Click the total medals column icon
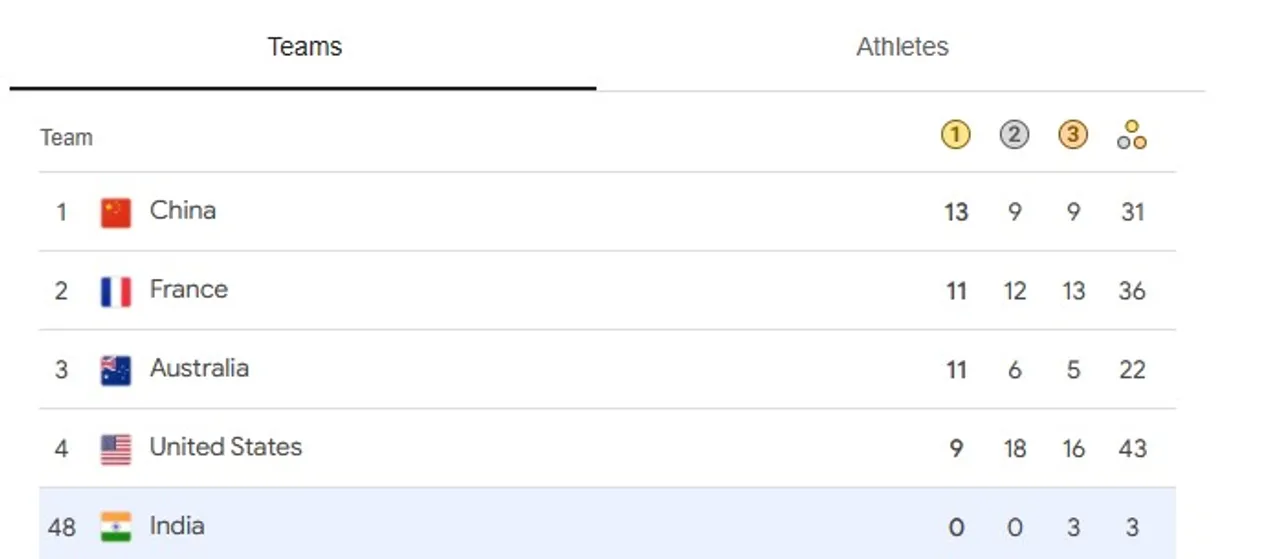The width and height of the screenshot is (1280, 559). pyautogui.click(x=1132, y=135)
